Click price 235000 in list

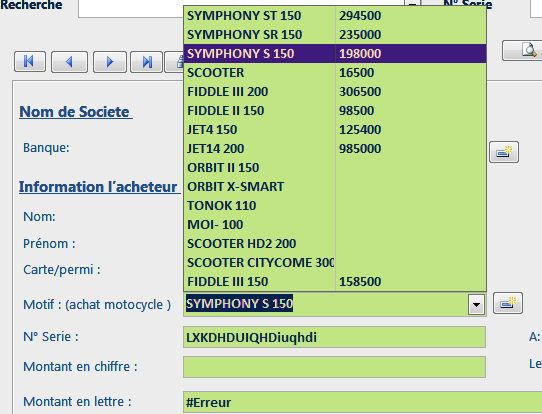click(x=360, y=35)
